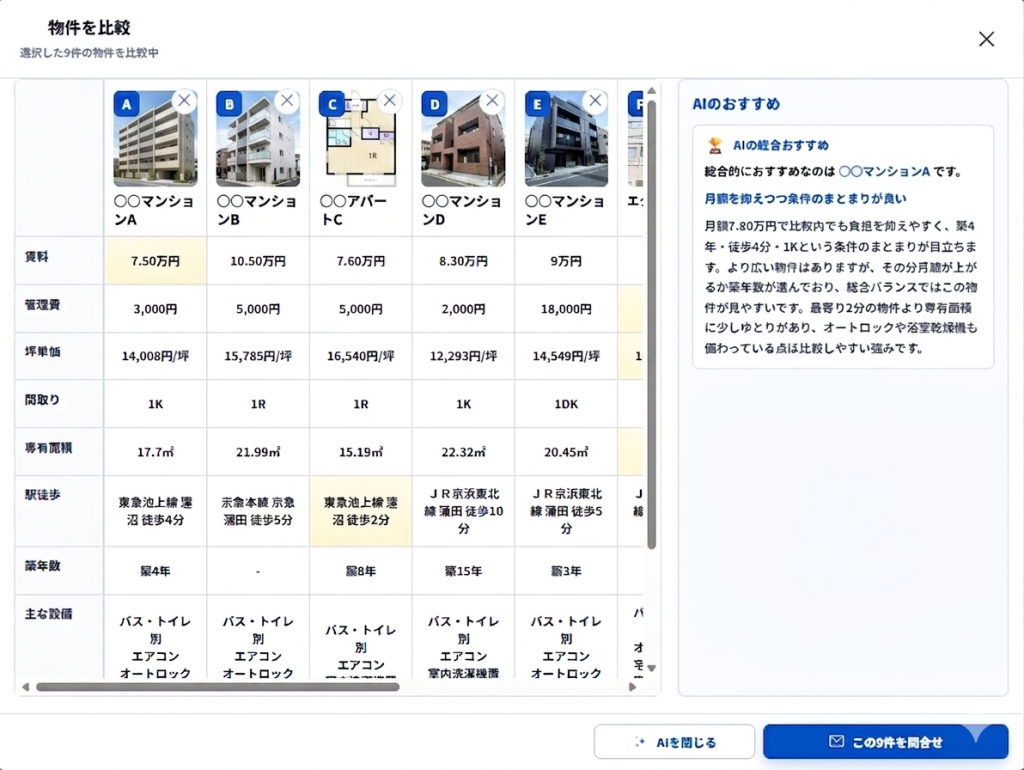The image size is (1024, 770).
Task: Click この9件を問合せ button
Action: click(886, 742)
